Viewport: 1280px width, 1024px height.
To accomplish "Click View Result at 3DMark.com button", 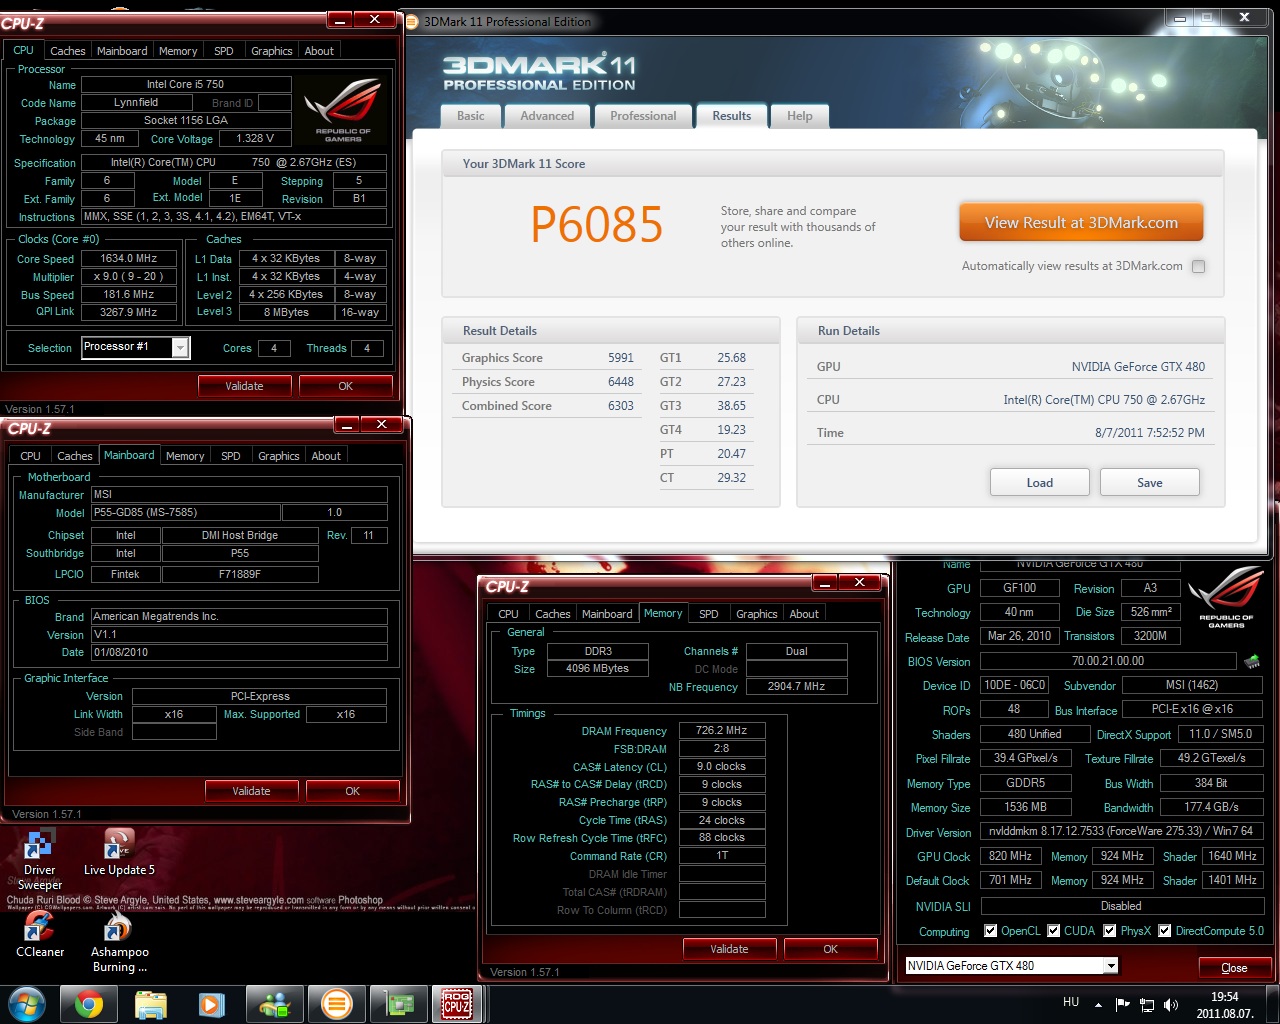I will pyautogui.click(x=1081, y=223).
